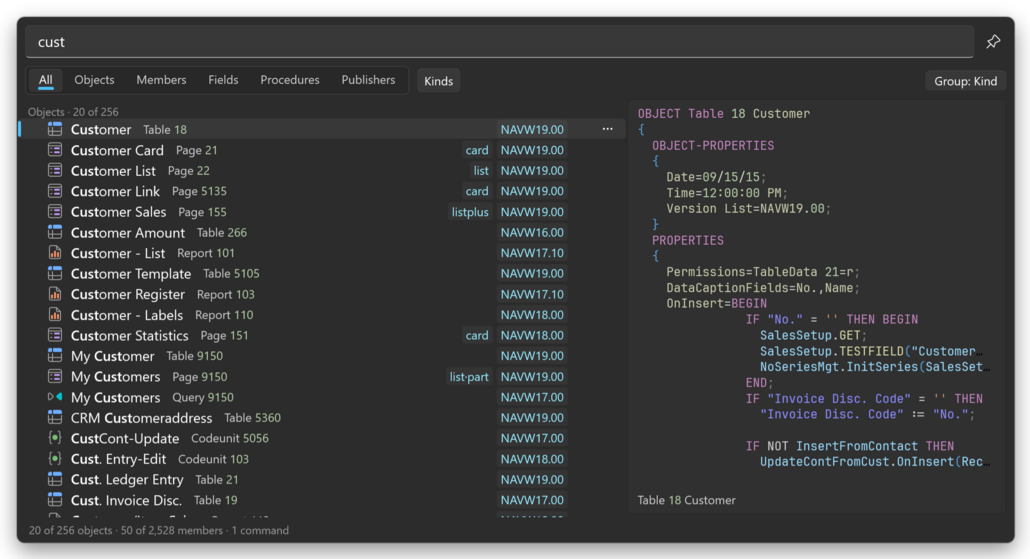Click the Table 18 Customer preview caption
The width and height of the screenshot is (1030, 559).
pyautogui.click(x=686, y=500)
